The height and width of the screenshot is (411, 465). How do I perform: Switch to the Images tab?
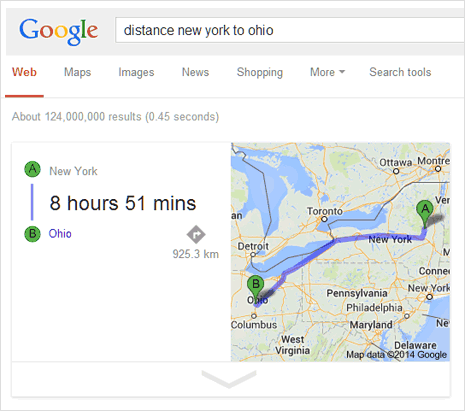136,72
